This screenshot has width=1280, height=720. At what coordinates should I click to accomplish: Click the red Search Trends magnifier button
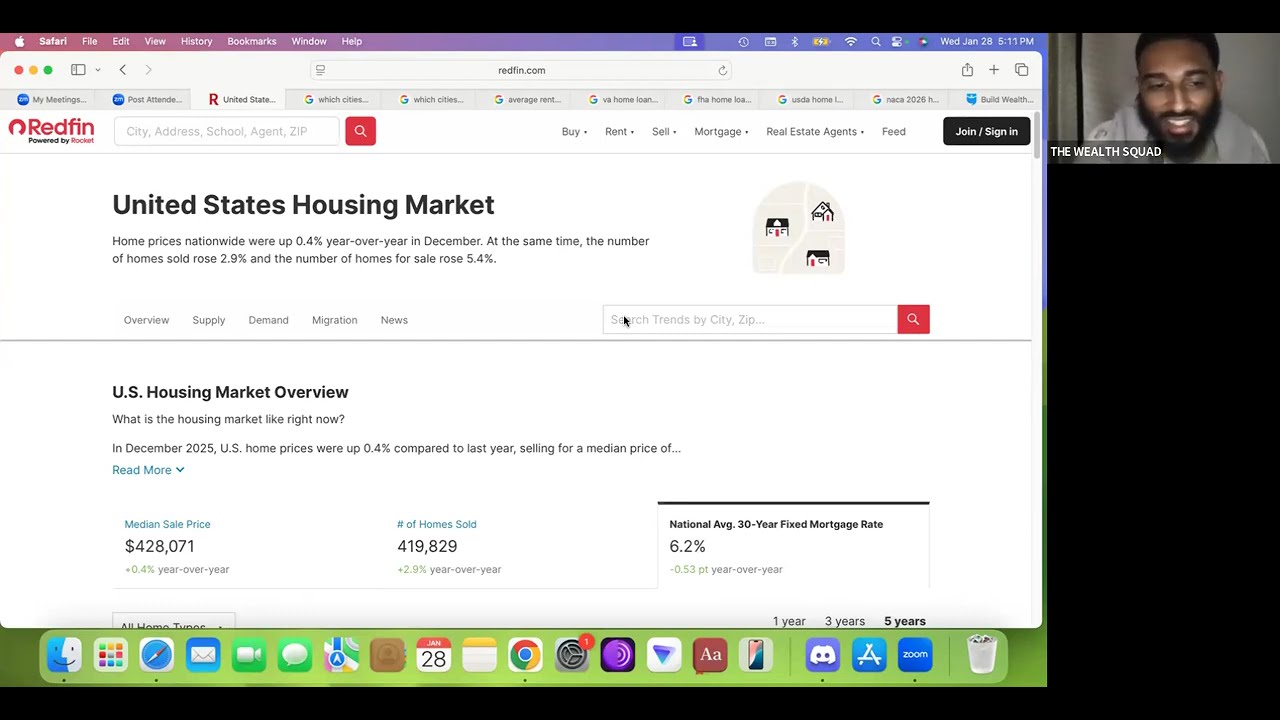tap(913, 319)
